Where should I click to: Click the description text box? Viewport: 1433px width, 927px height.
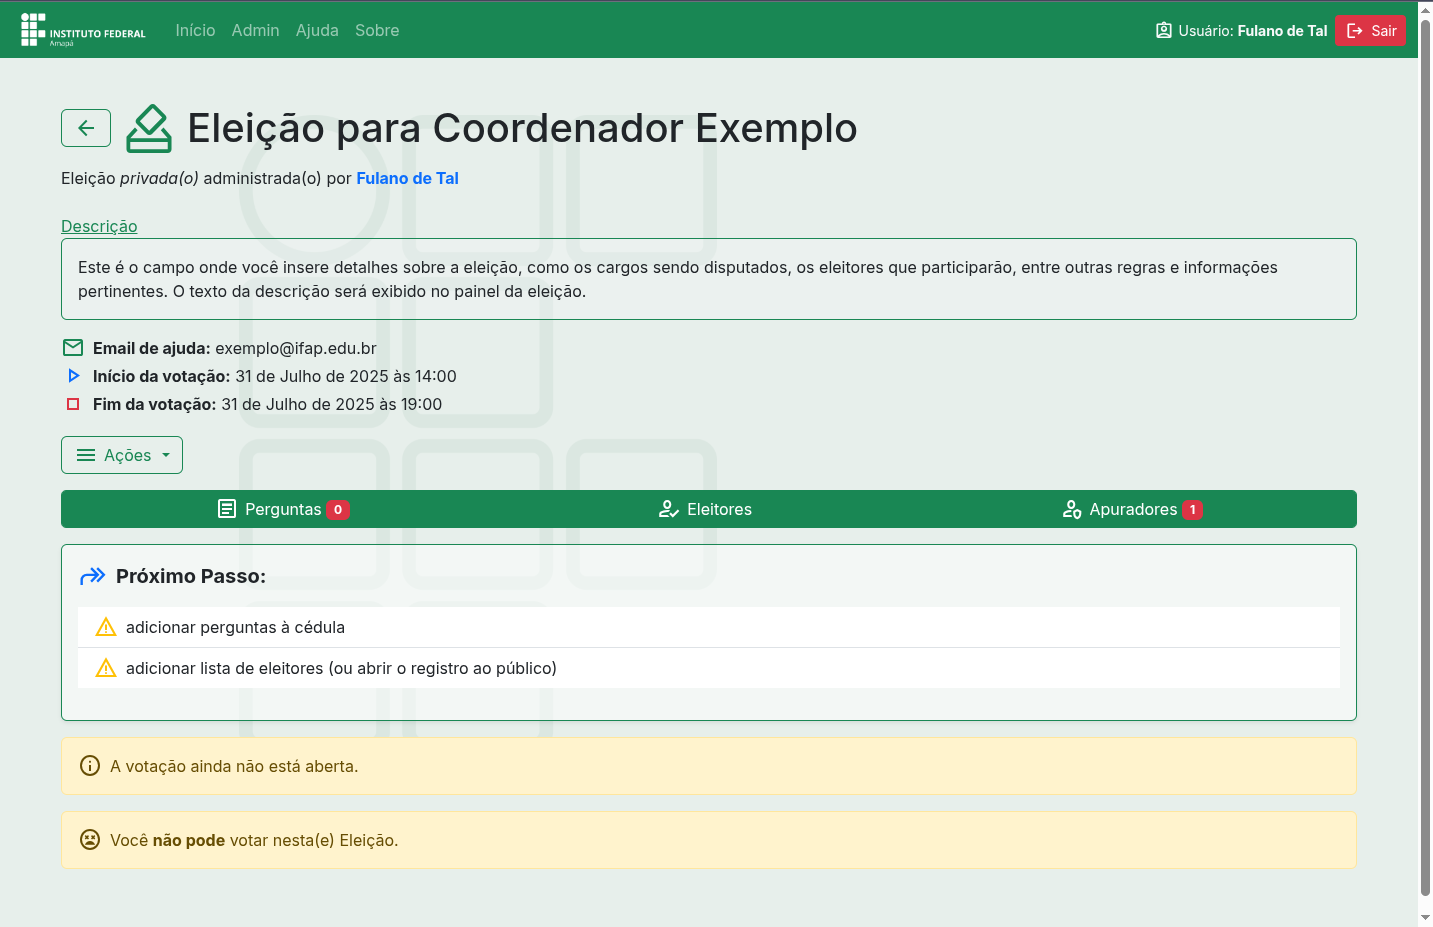click(709, 279)
